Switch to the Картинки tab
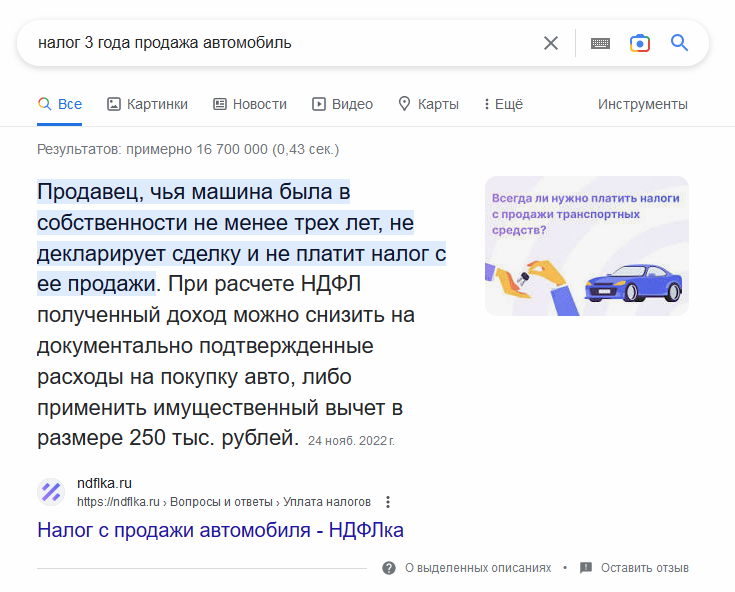Viewport: 735px width, 592px height. pos(147,104)
